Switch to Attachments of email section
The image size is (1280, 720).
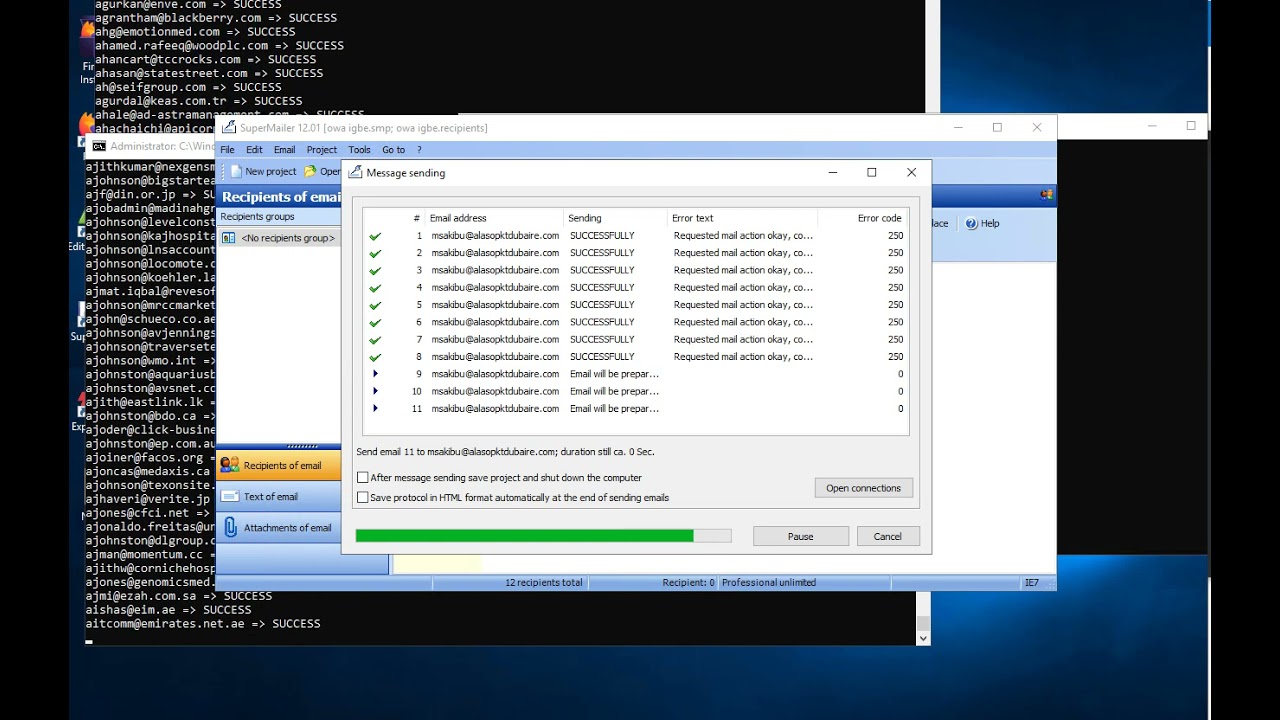(279, 527)
